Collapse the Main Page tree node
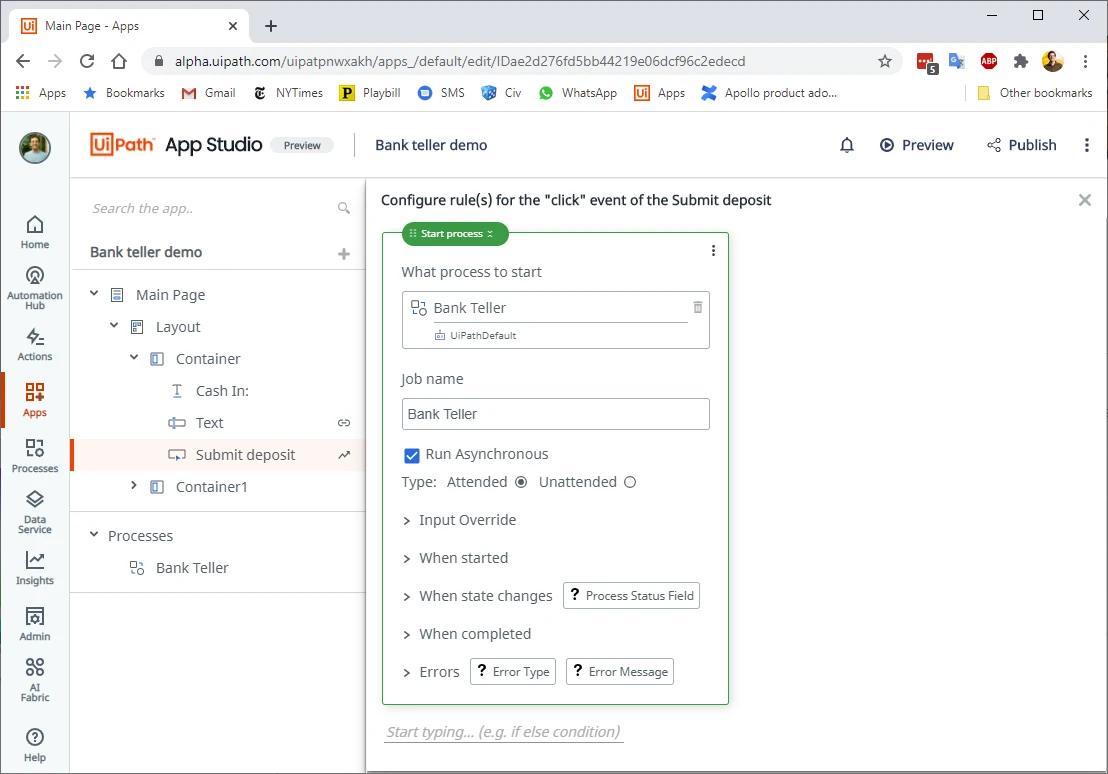Screen dimensions: 1108x774 click(94, 293)
